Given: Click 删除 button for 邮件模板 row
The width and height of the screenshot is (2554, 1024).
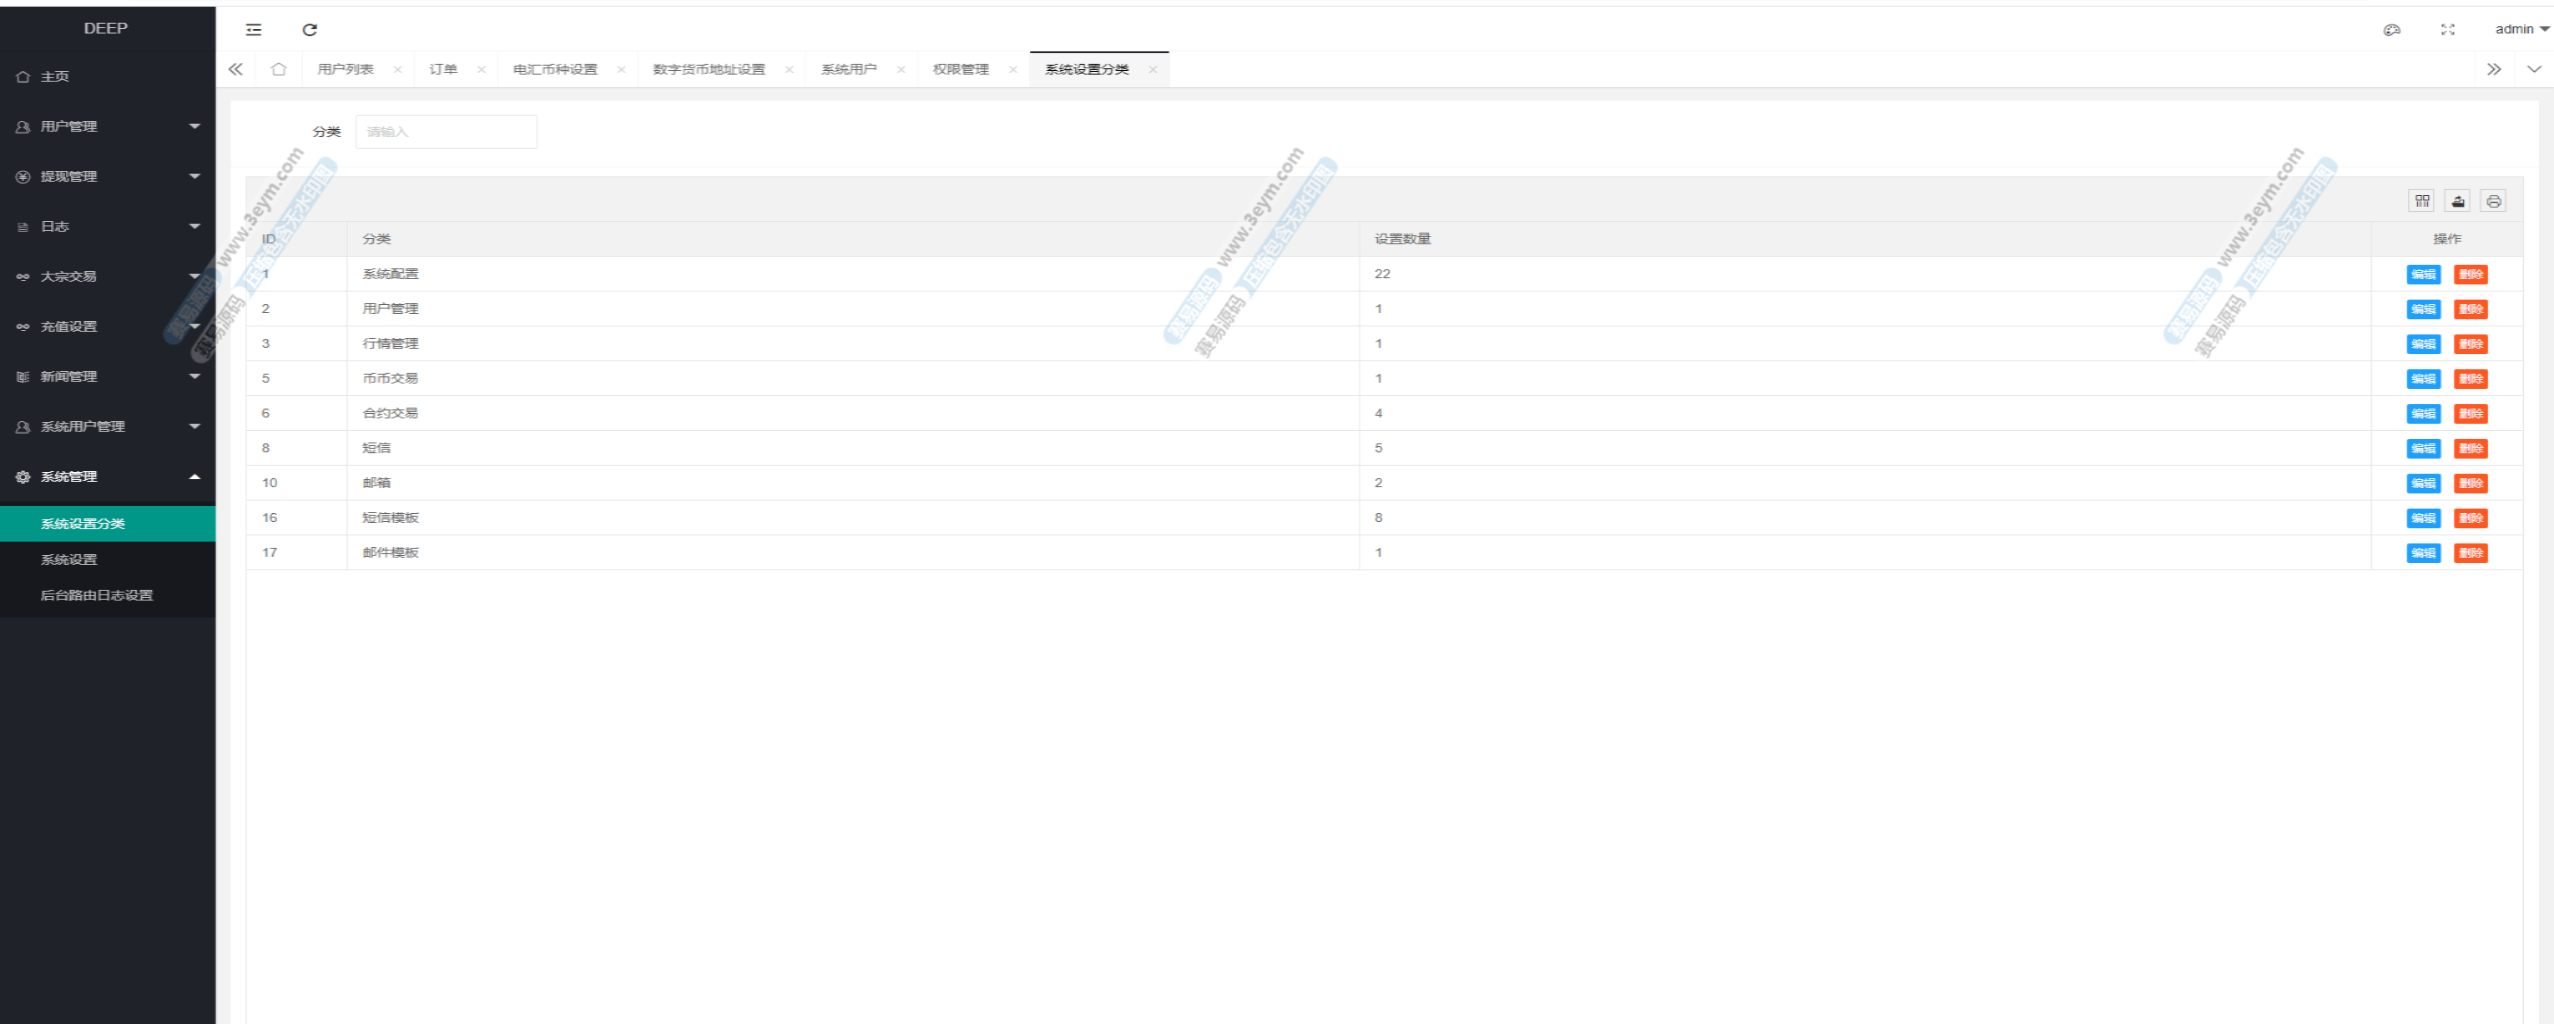Looking at the screenshot, I should [2471, 553].
